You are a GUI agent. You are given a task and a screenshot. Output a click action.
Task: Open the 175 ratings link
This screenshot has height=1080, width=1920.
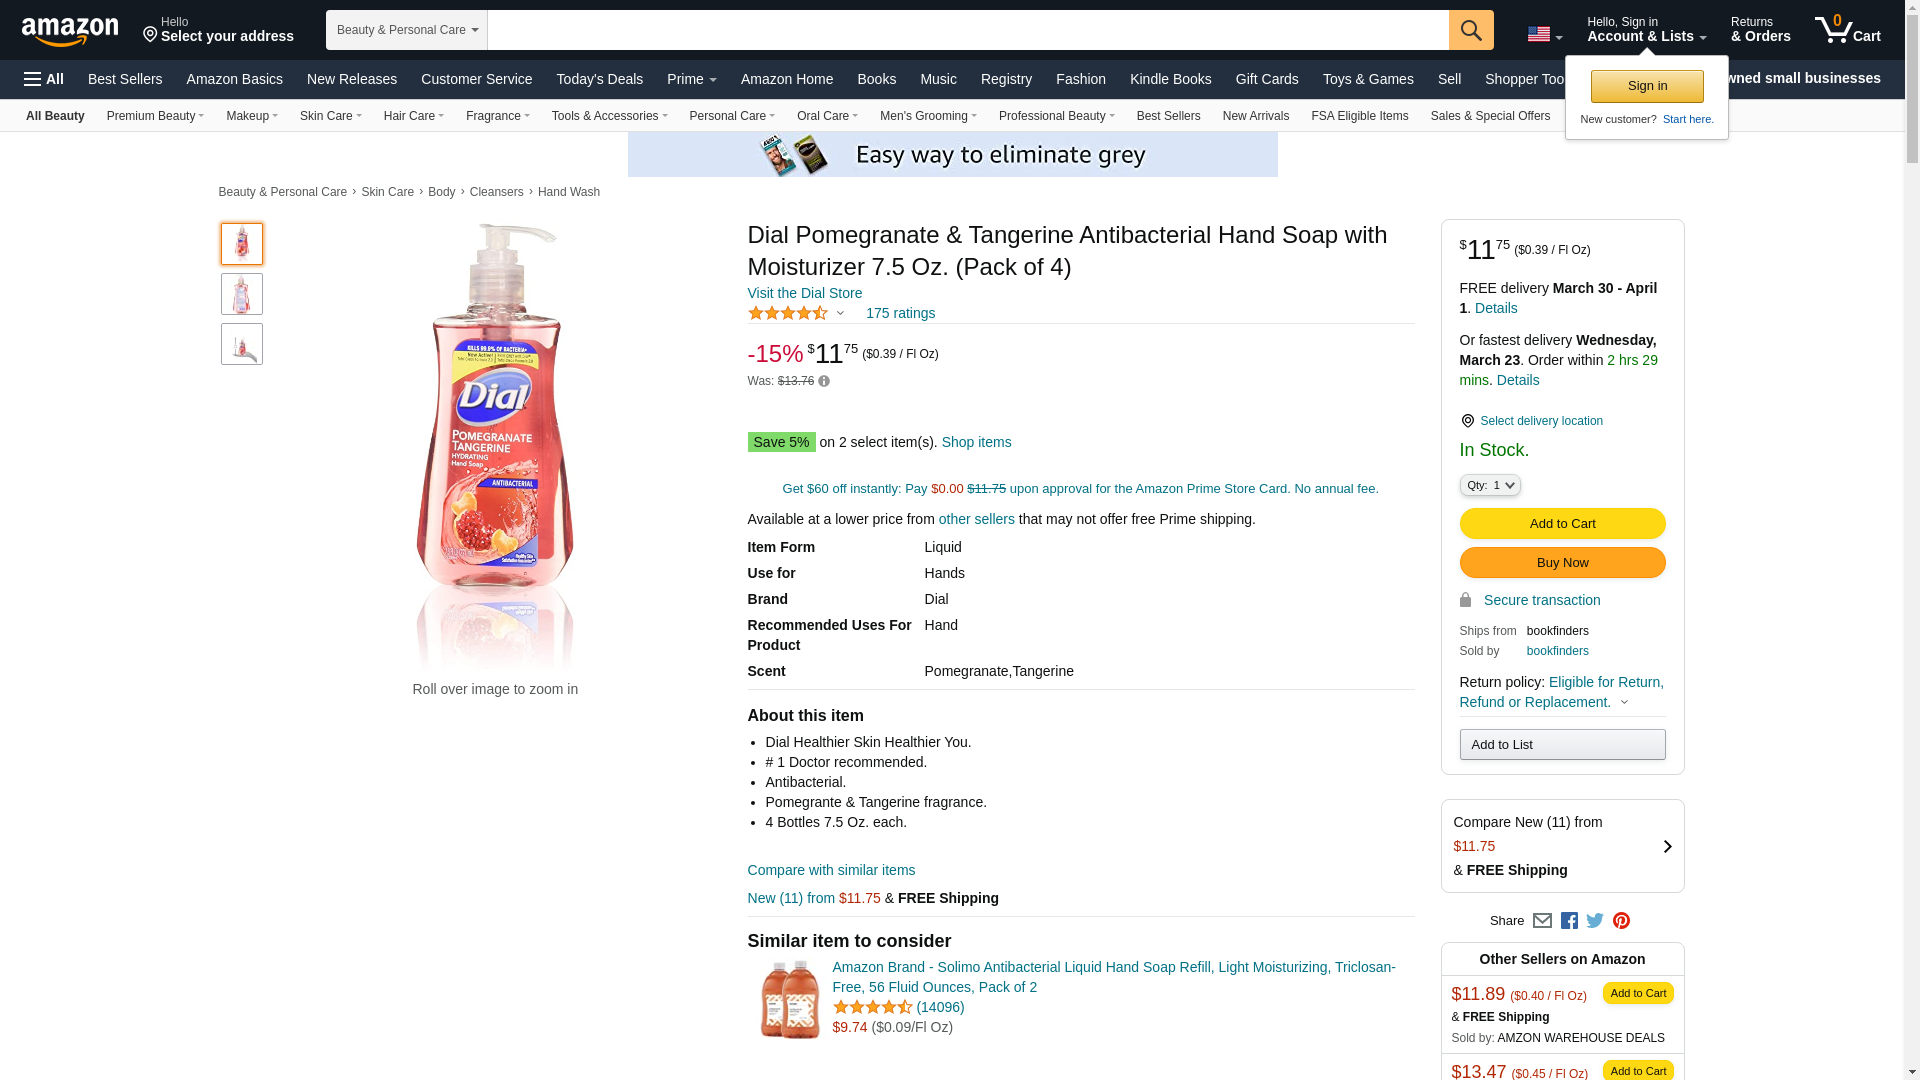[900, 313]
